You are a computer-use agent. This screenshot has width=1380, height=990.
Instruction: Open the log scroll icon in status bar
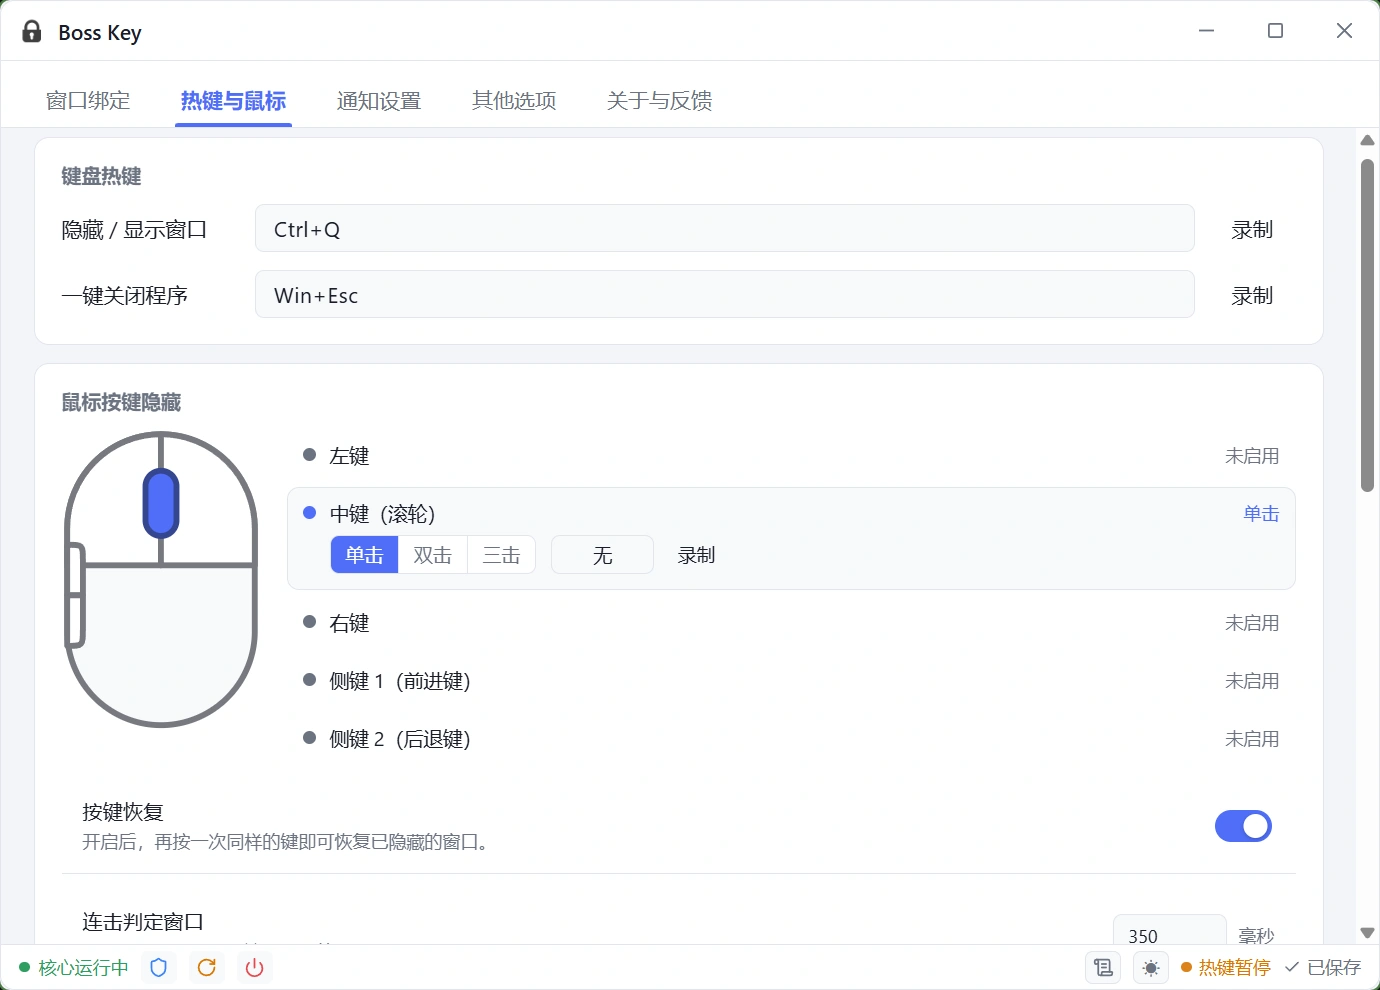point(1103,967)
